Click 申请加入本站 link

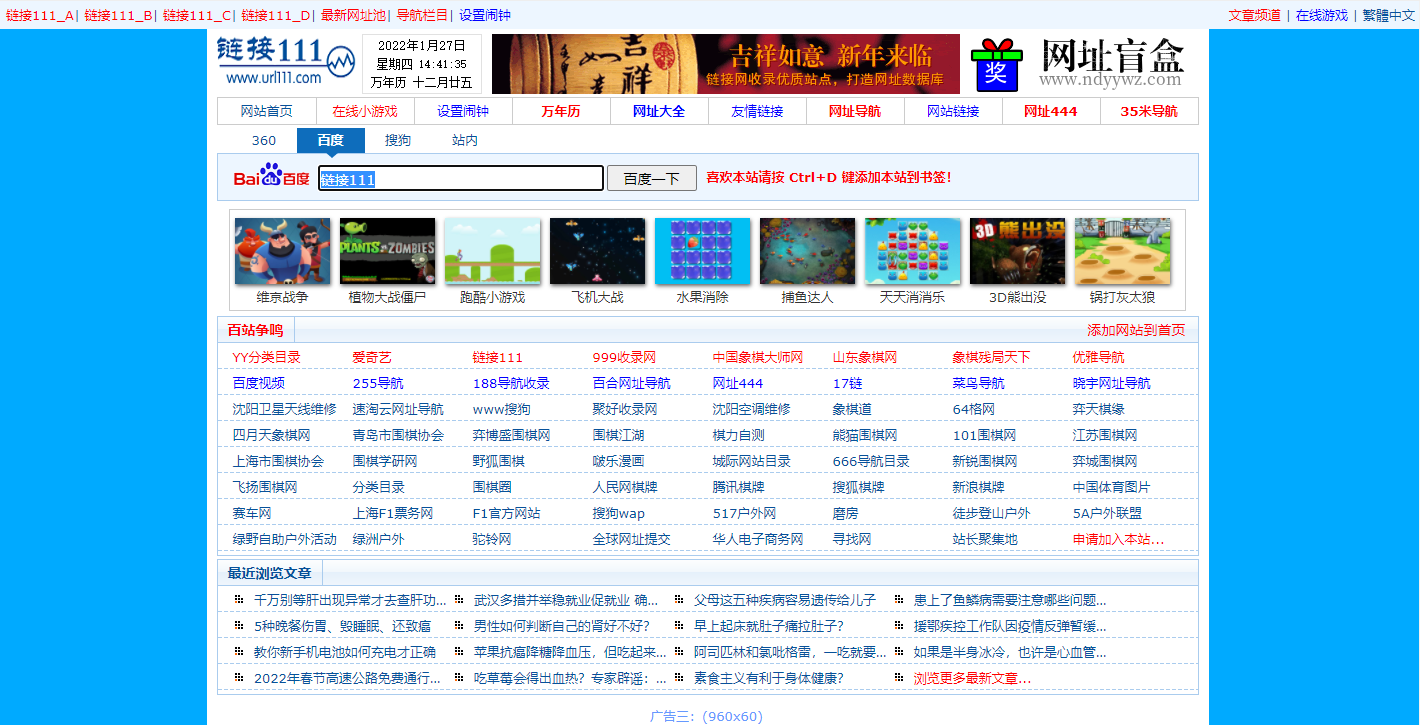pos(1119,539)
